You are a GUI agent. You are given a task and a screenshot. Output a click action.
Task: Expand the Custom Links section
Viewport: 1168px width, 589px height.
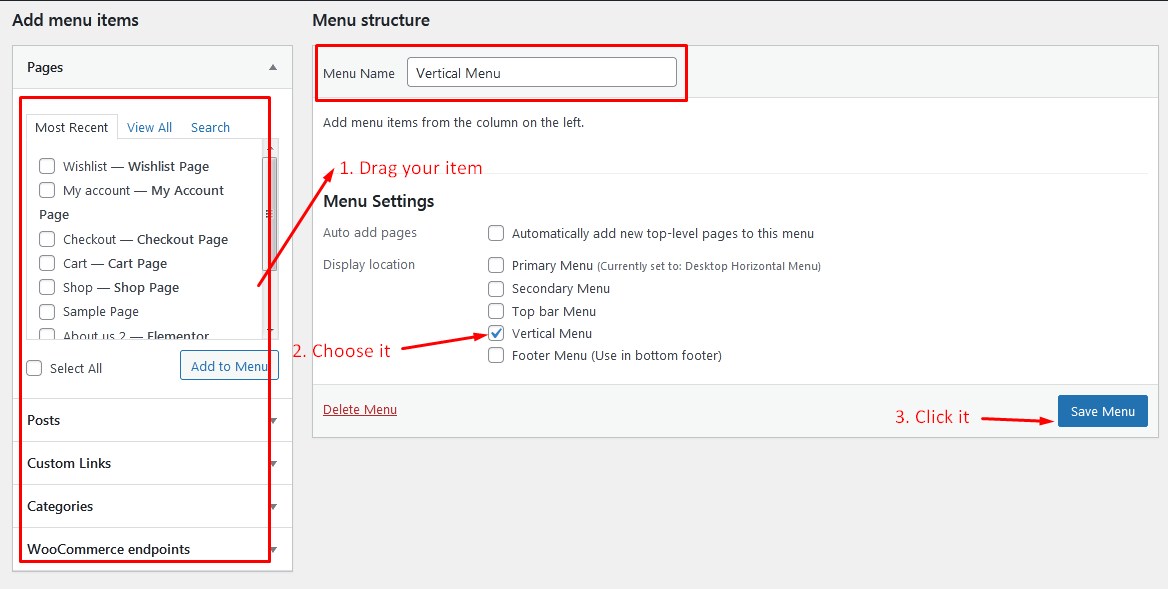pos(273,464)
